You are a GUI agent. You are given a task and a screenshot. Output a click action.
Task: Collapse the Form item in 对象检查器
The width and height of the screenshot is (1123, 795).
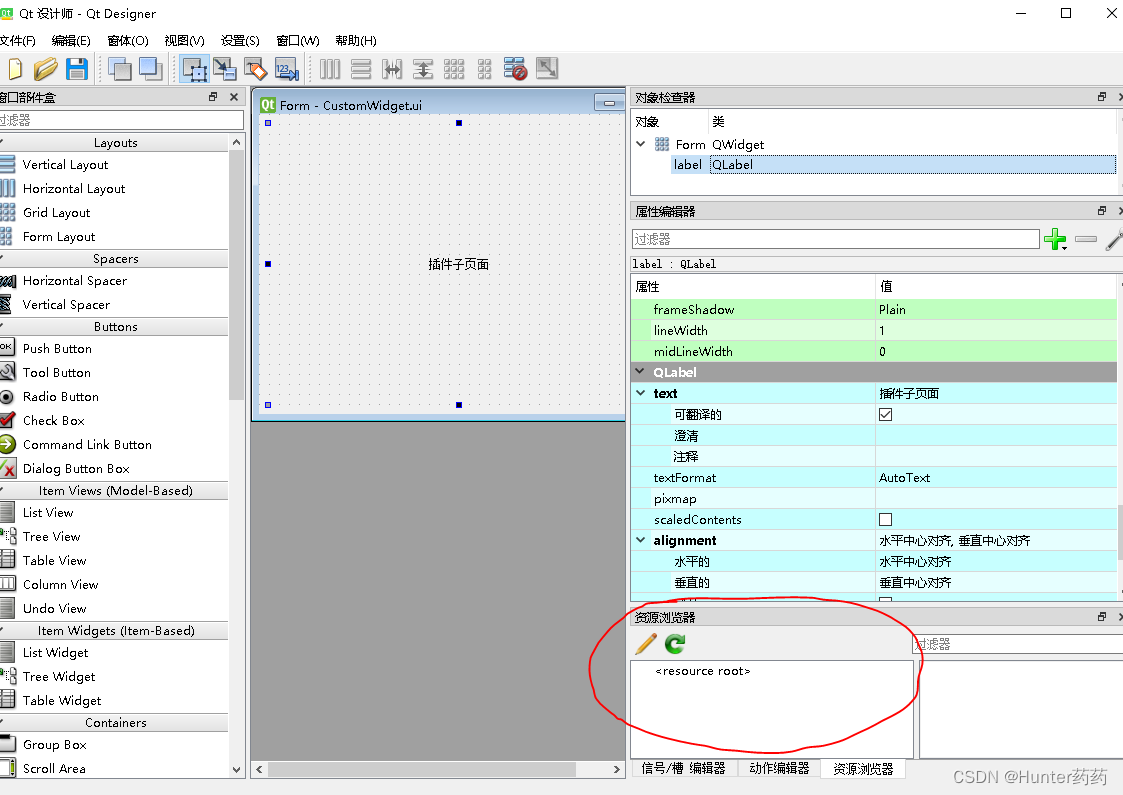(640, 143)
